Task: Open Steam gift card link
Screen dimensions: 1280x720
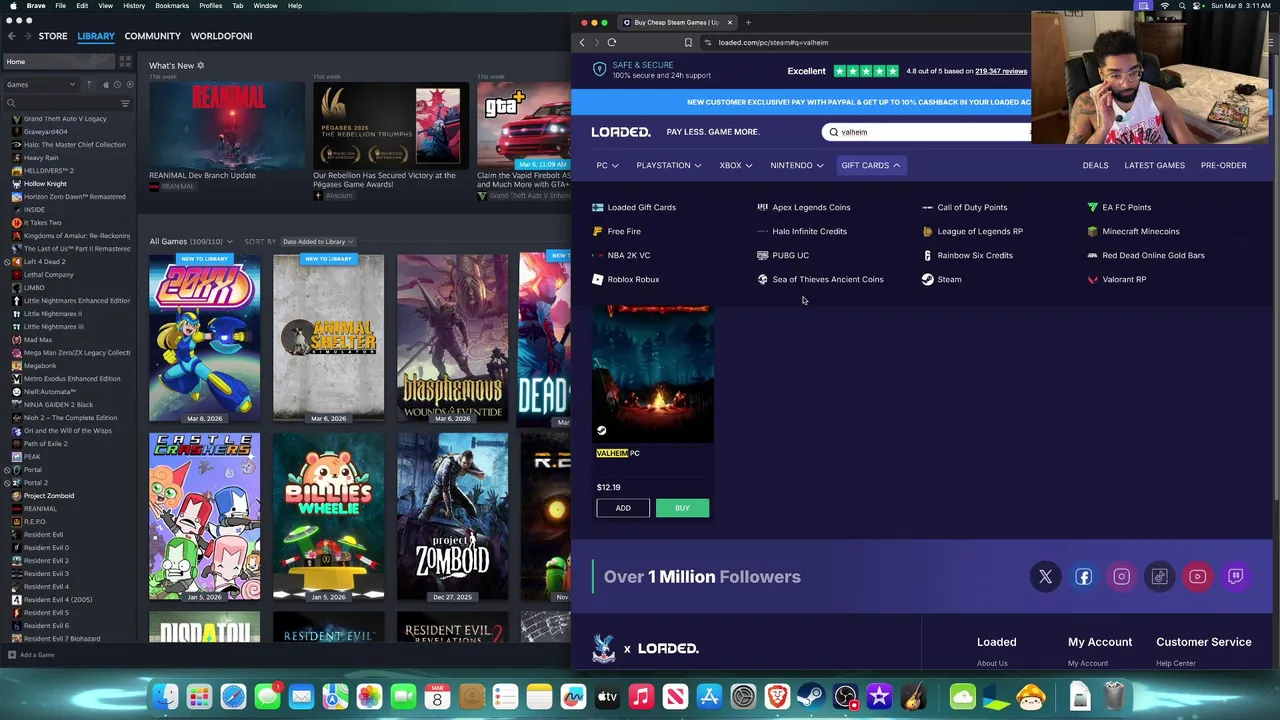Action: pyautogui.click(x=949, y=279)
